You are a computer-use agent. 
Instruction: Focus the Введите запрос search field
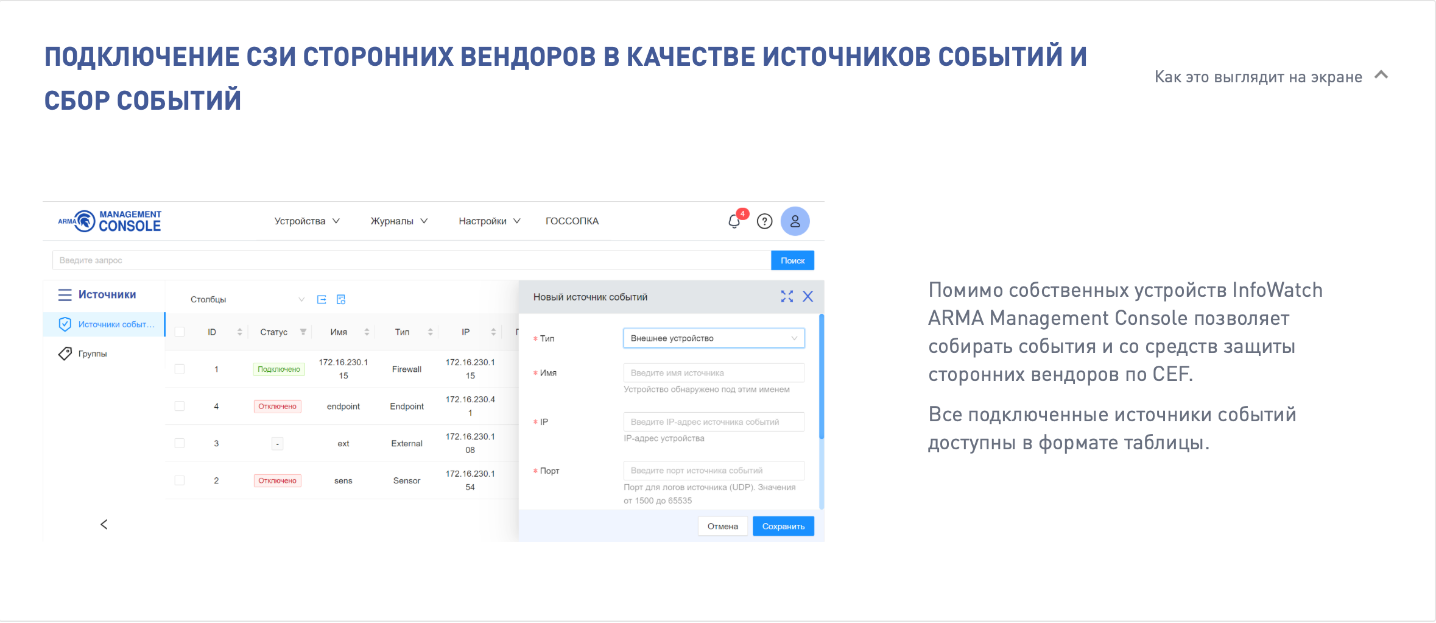point(411,260)
